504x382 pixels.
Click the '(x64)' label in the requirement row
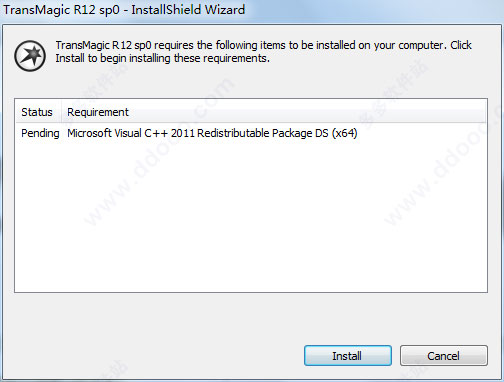[x=344, y=133]
